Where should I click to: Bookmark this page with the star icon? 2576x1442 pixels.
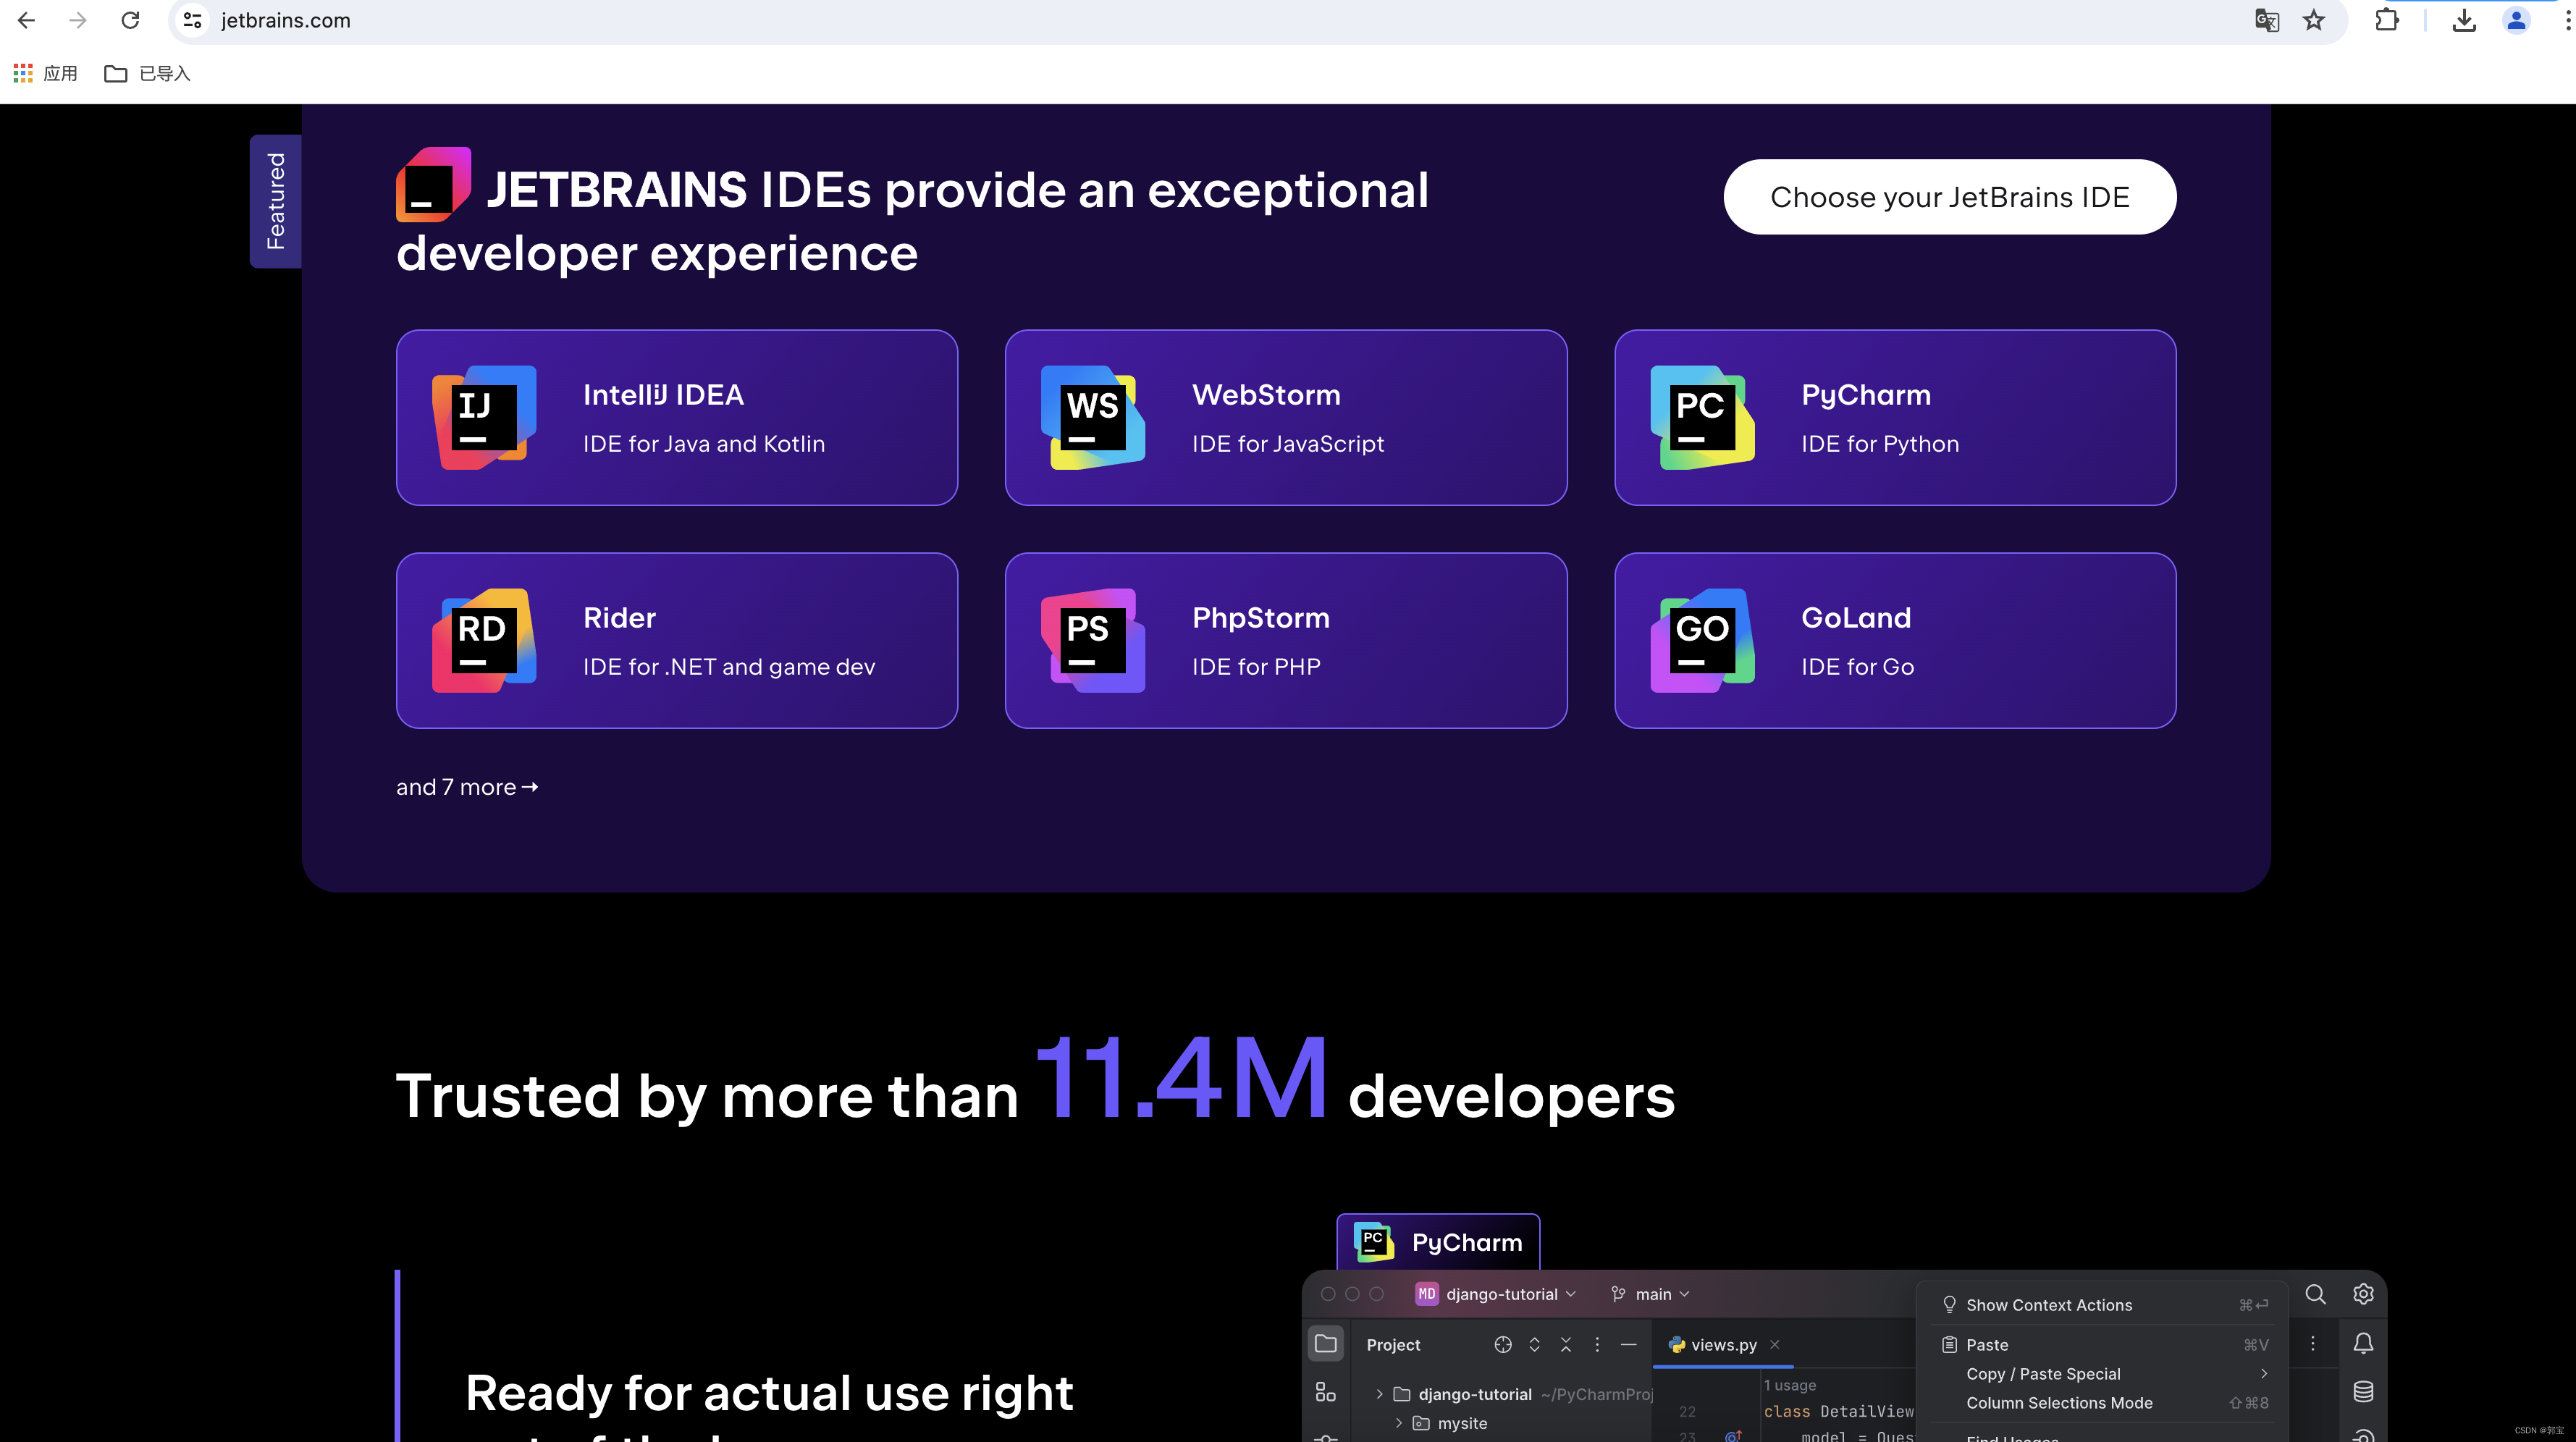coord(2314,20)
